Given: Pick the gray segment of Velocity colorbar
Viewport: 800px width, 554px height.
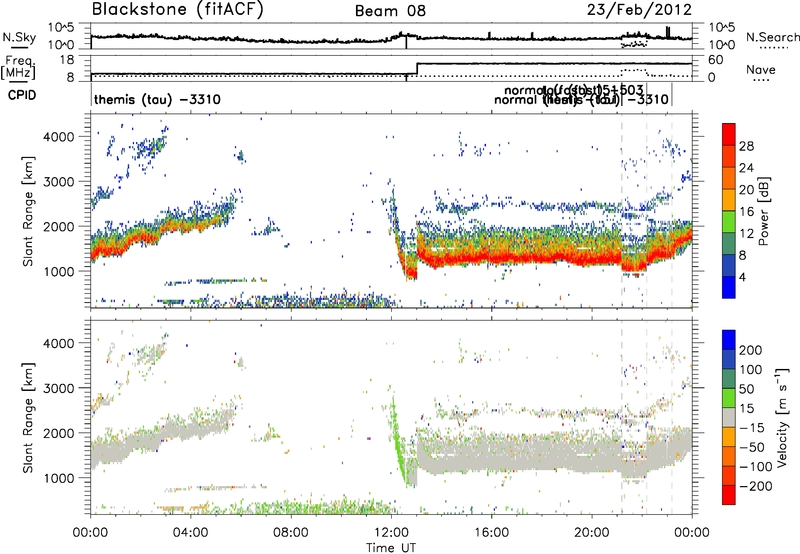Looking at the screenshot, I should (x=729, y=418).
